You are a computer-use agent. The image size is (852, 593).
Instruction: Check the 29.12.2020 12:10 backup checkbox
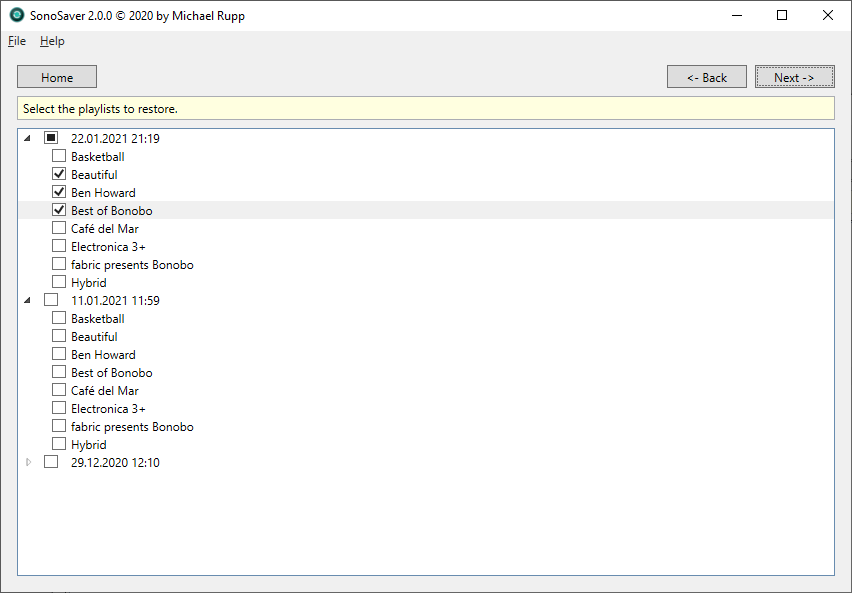pos(51,461)
